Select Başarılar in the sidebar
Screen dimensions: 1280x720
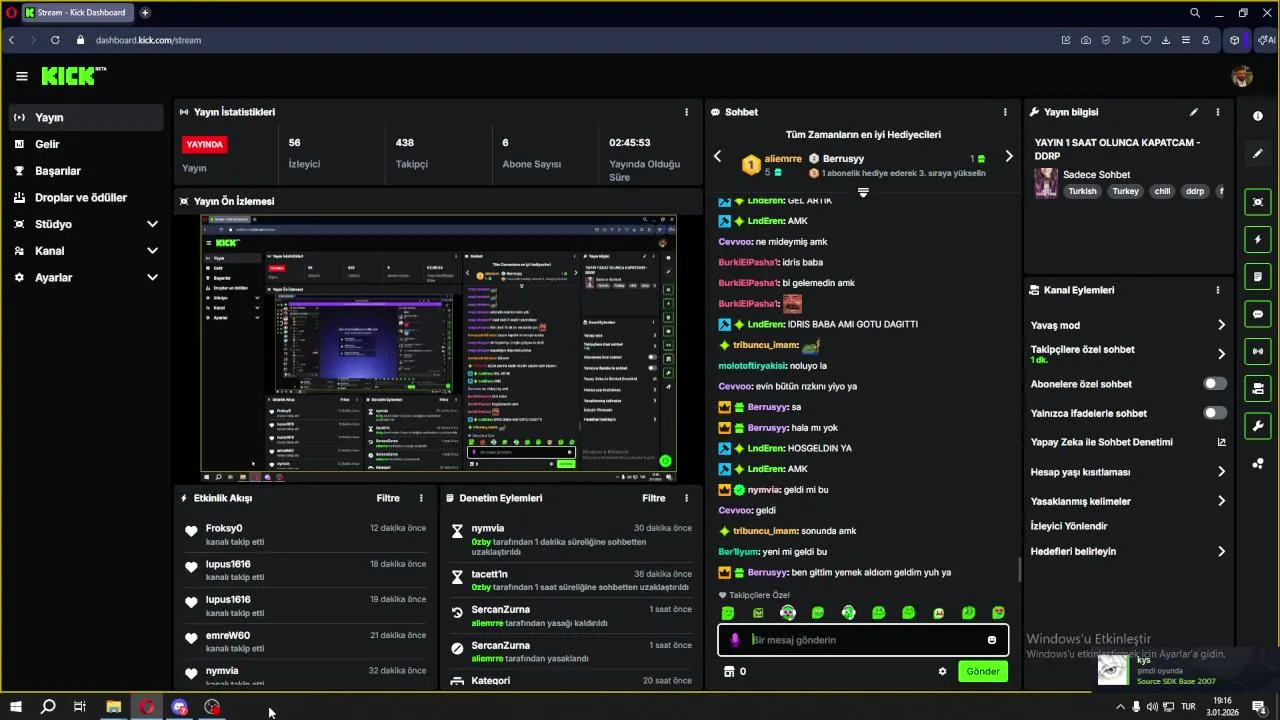(87, 171)
